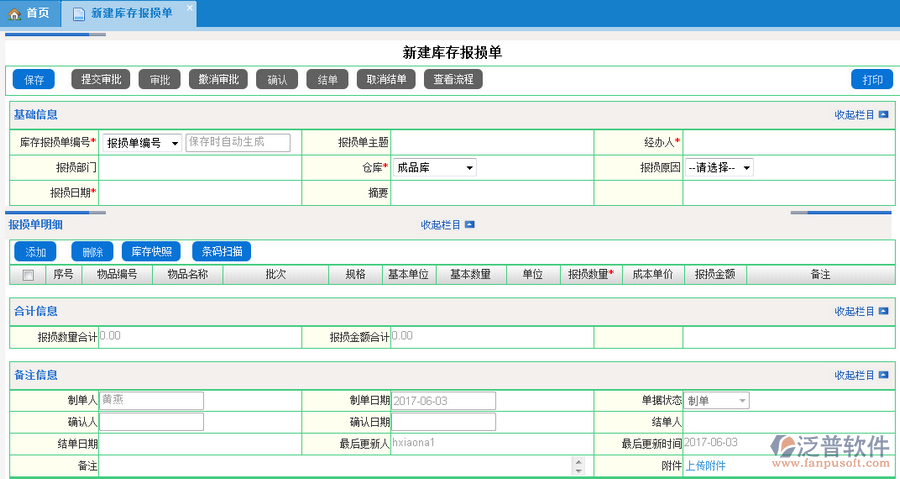Toggle the select-all checkbox in detail table header
This screenshot has width=900, height=479.
pyautogui.click(x=28, y=275)
